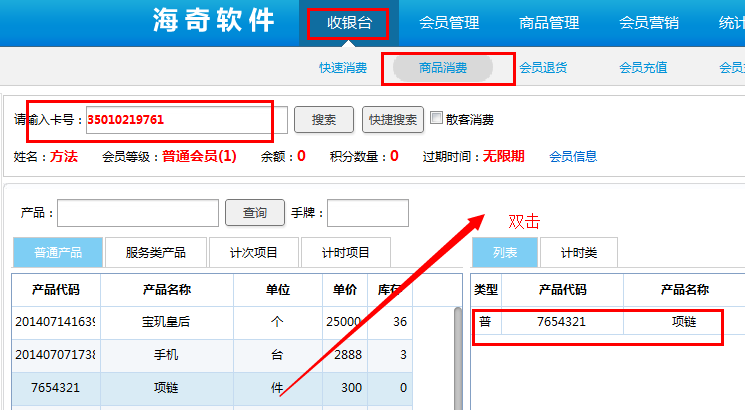Select the 商品消费 sub-tab

pos(443,68)
